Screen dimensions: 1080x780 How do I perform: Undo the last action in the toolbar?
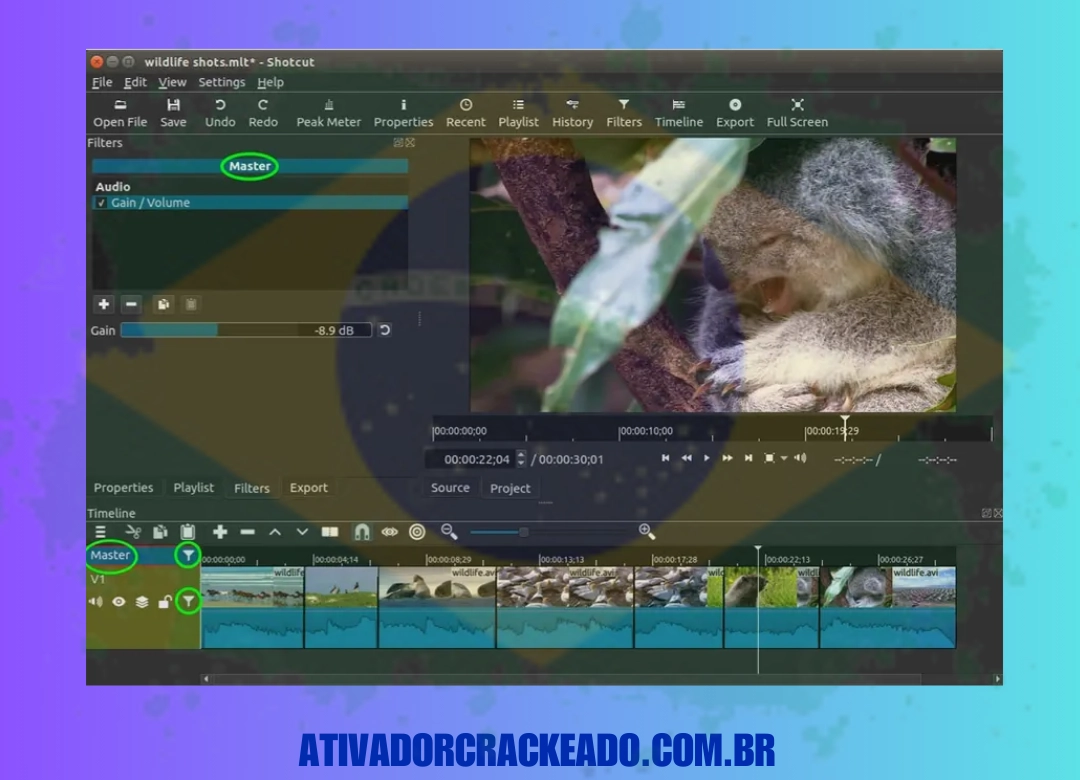tap(220, 113)
